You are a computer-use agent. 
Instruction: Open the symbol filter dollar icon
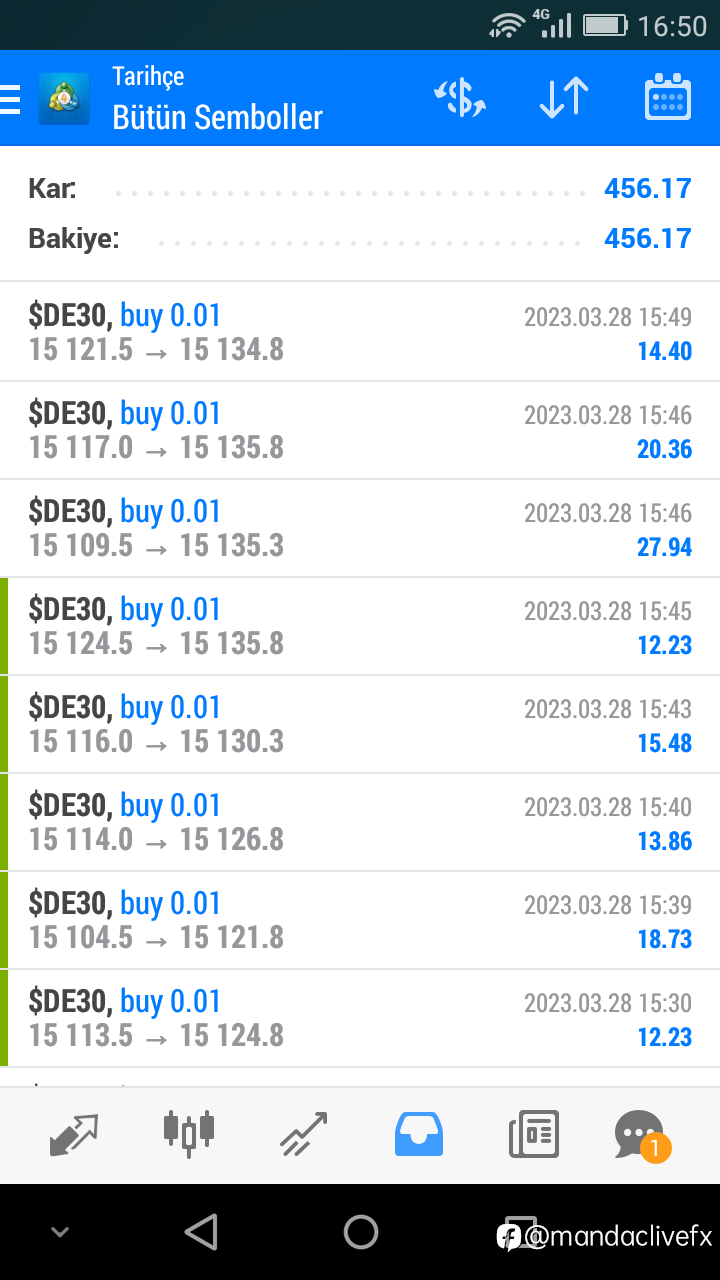pyautogui.click(x=460, y=98)
